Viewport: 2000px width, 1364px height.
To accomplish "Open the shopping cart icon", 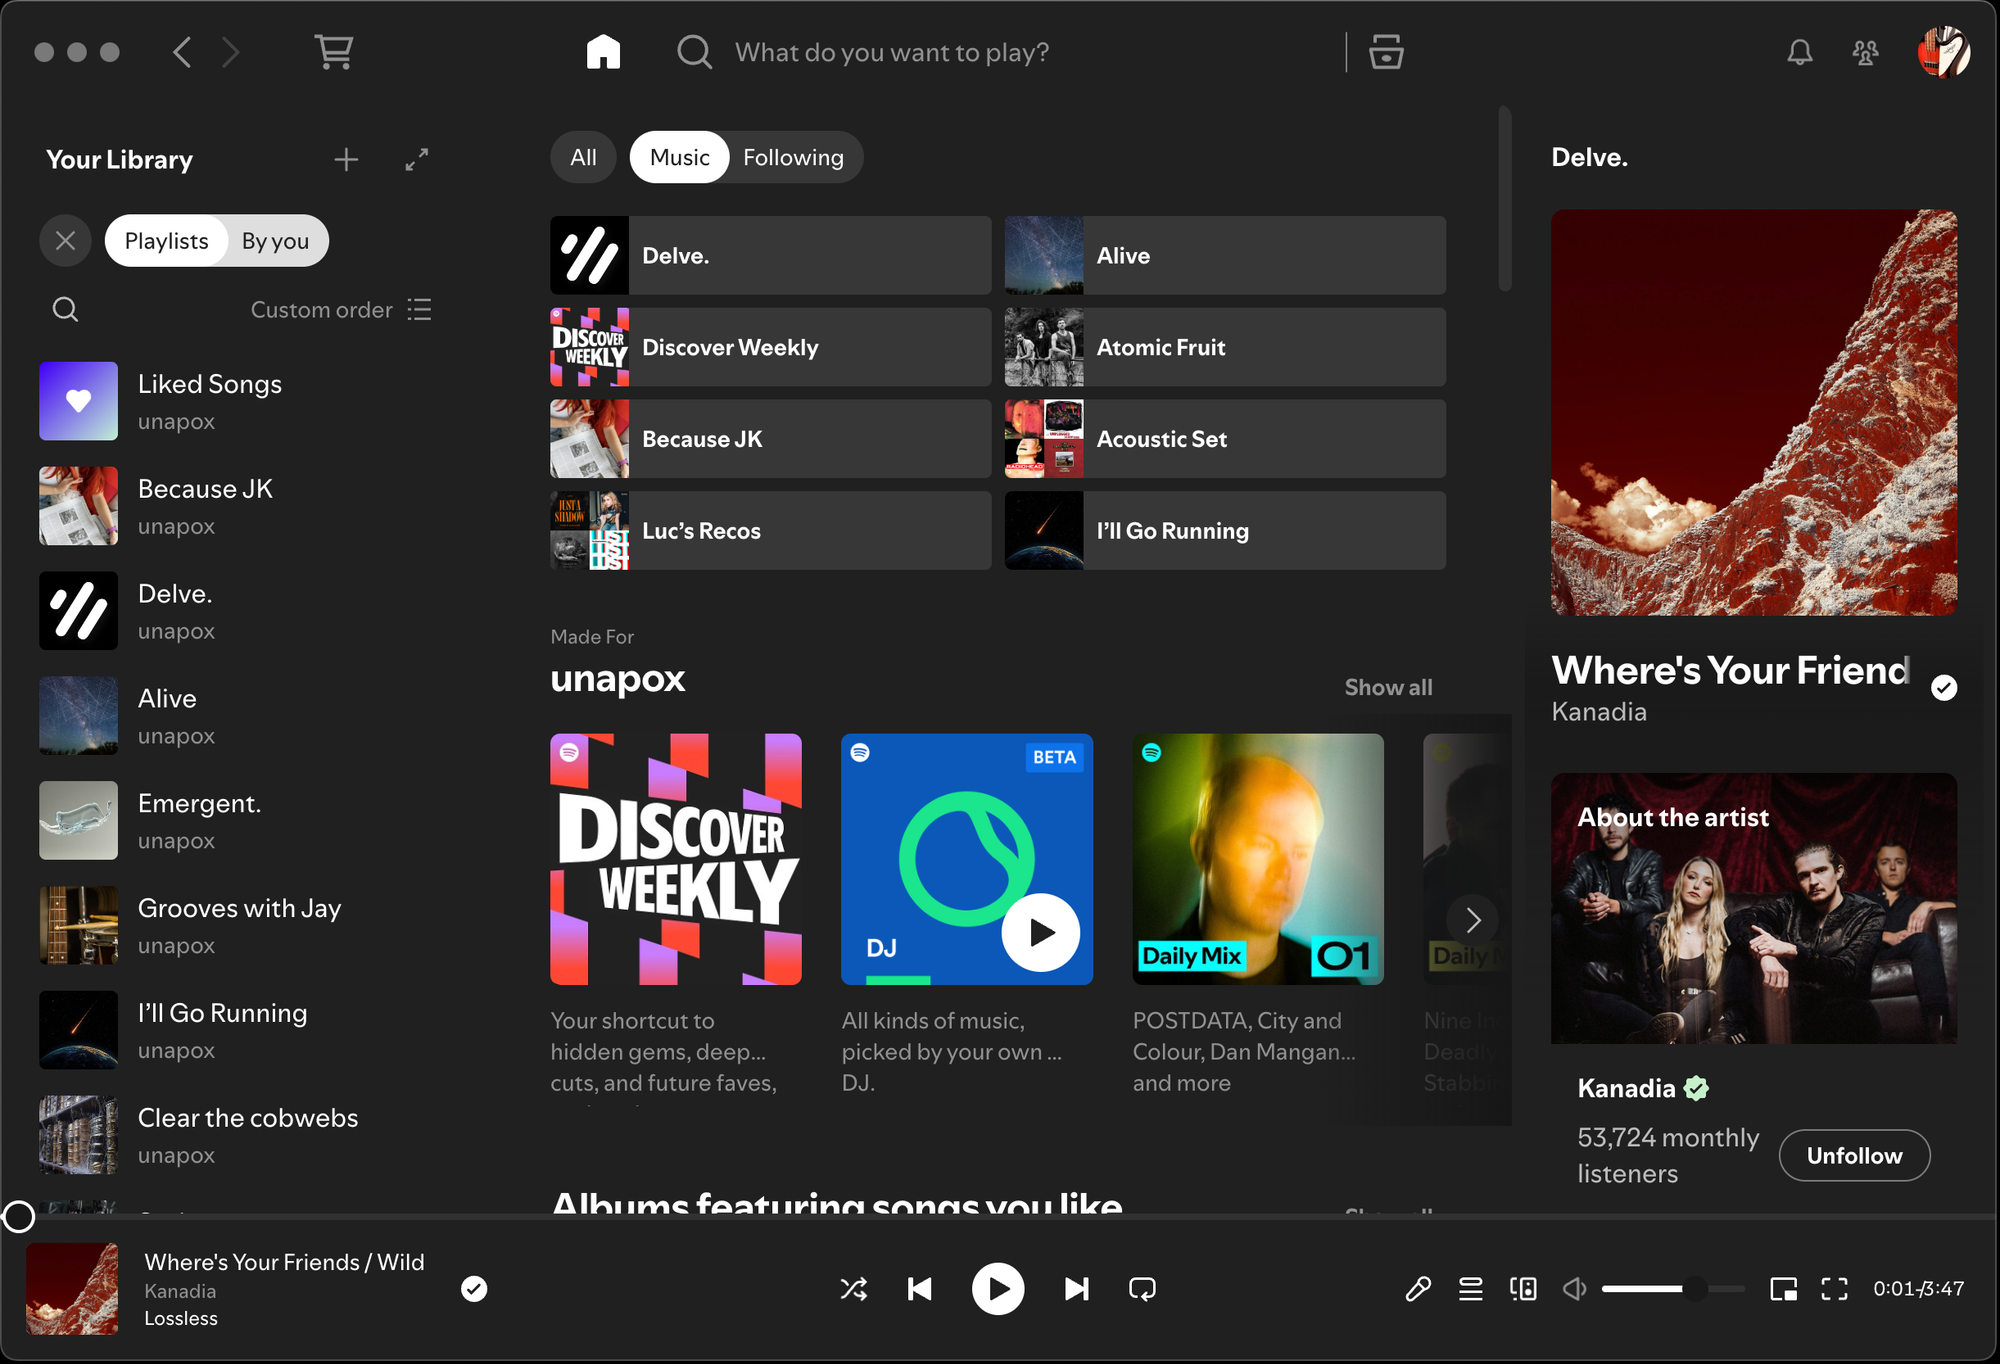I will pos(334,52).
